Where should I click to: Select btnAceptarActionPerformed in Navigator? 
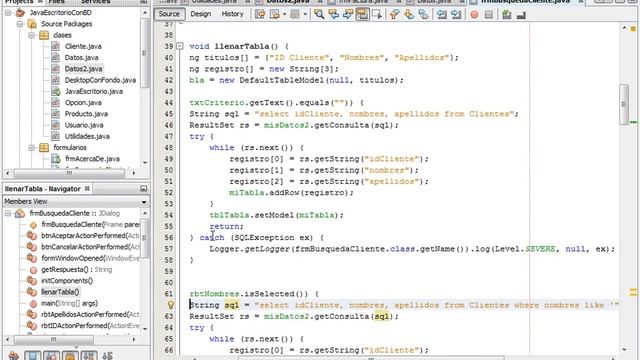click(x=90, y=236)
